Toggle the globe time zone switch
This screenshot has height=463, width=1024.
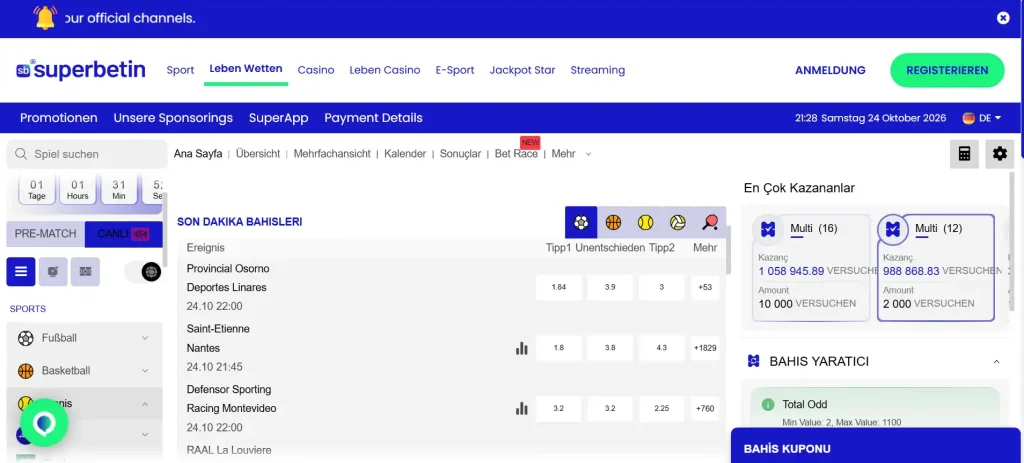[x=143, y=272]
